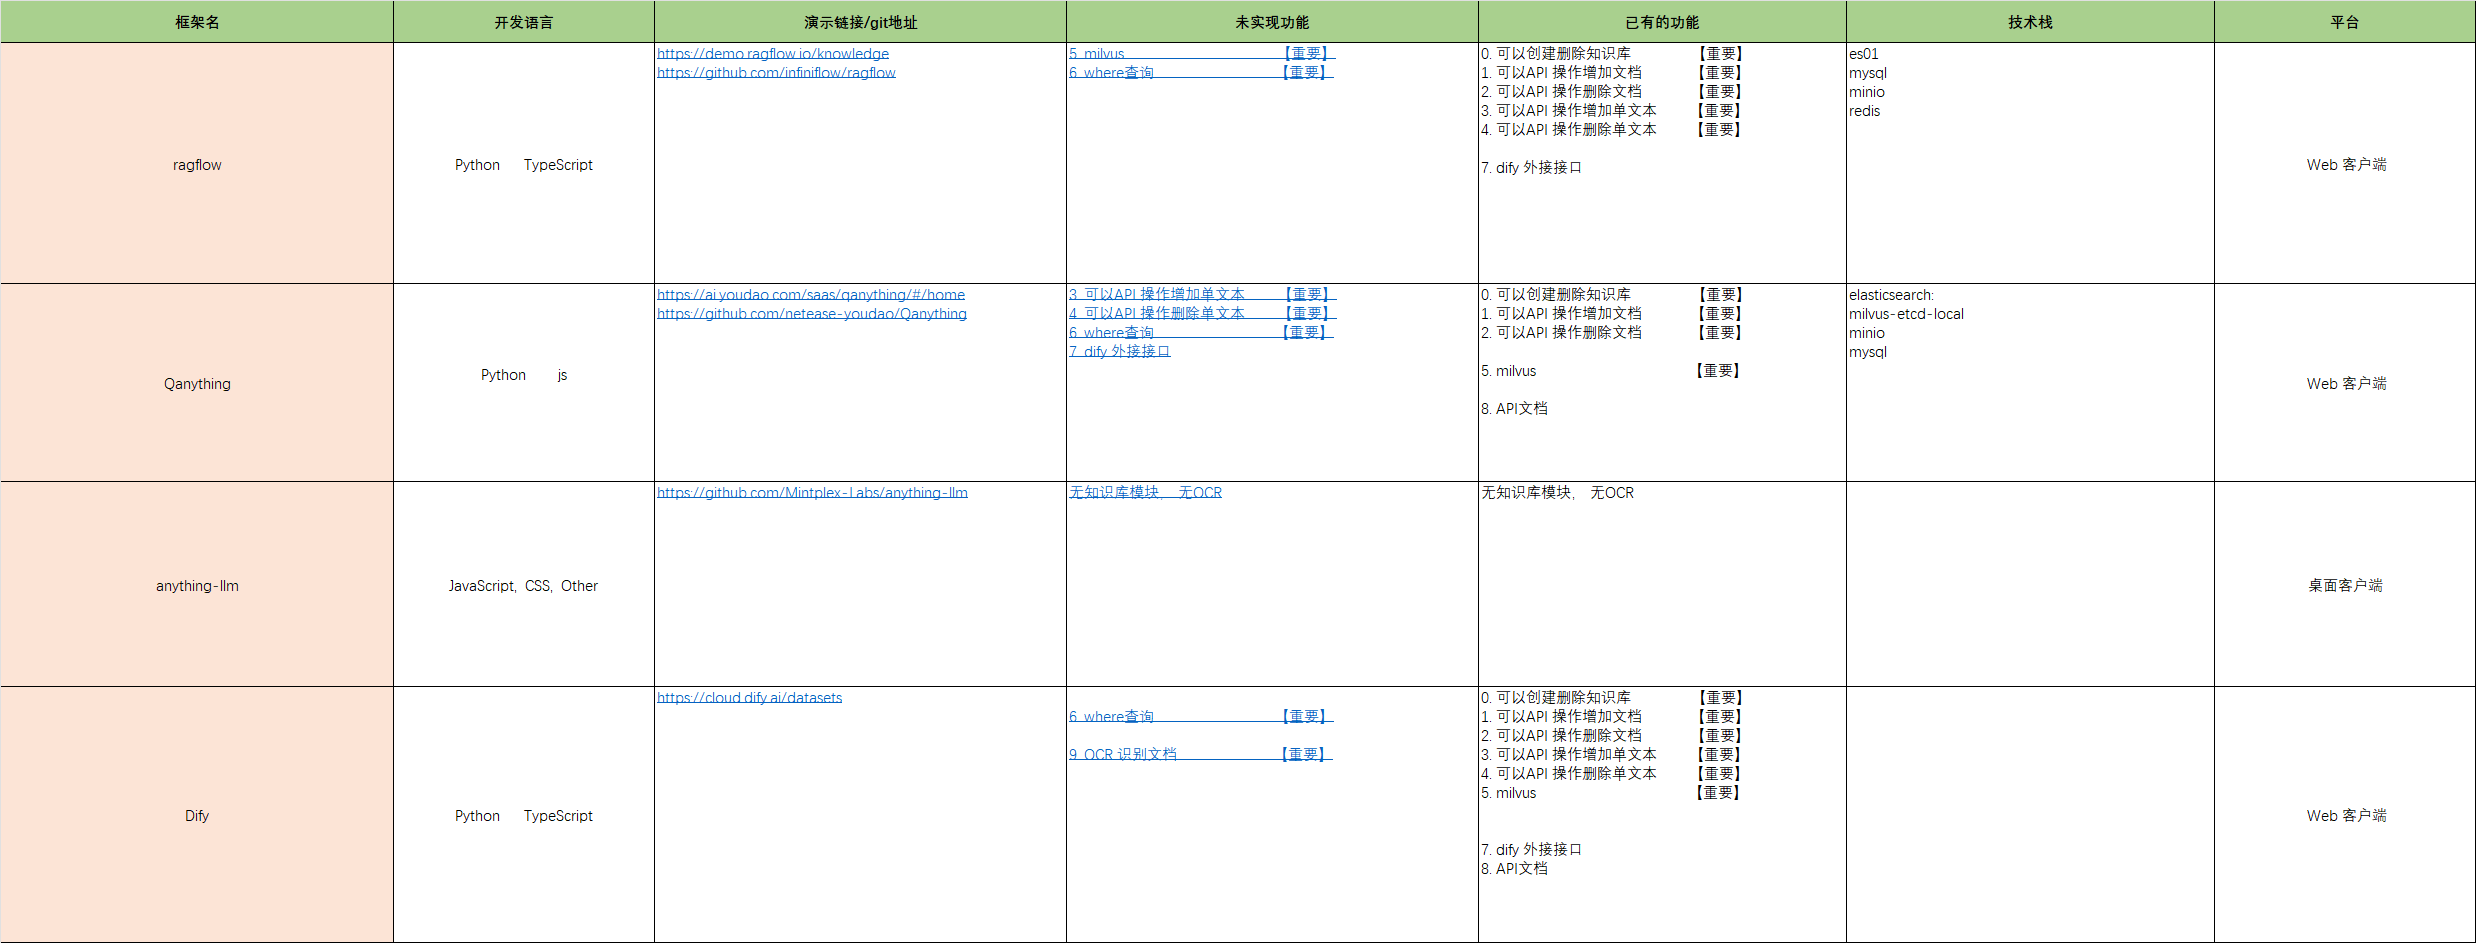Click '5. milvus' in Dify existing features

1509,793
